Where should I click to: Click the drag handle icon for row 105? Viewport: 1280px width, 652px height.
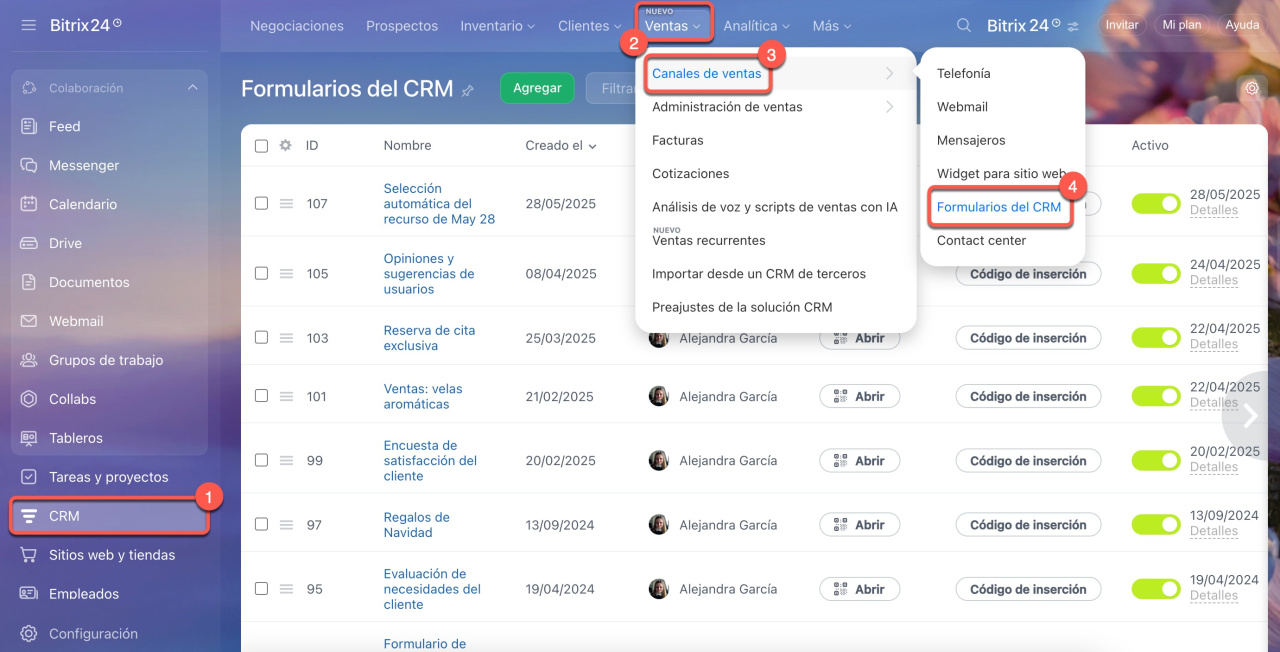286,274
